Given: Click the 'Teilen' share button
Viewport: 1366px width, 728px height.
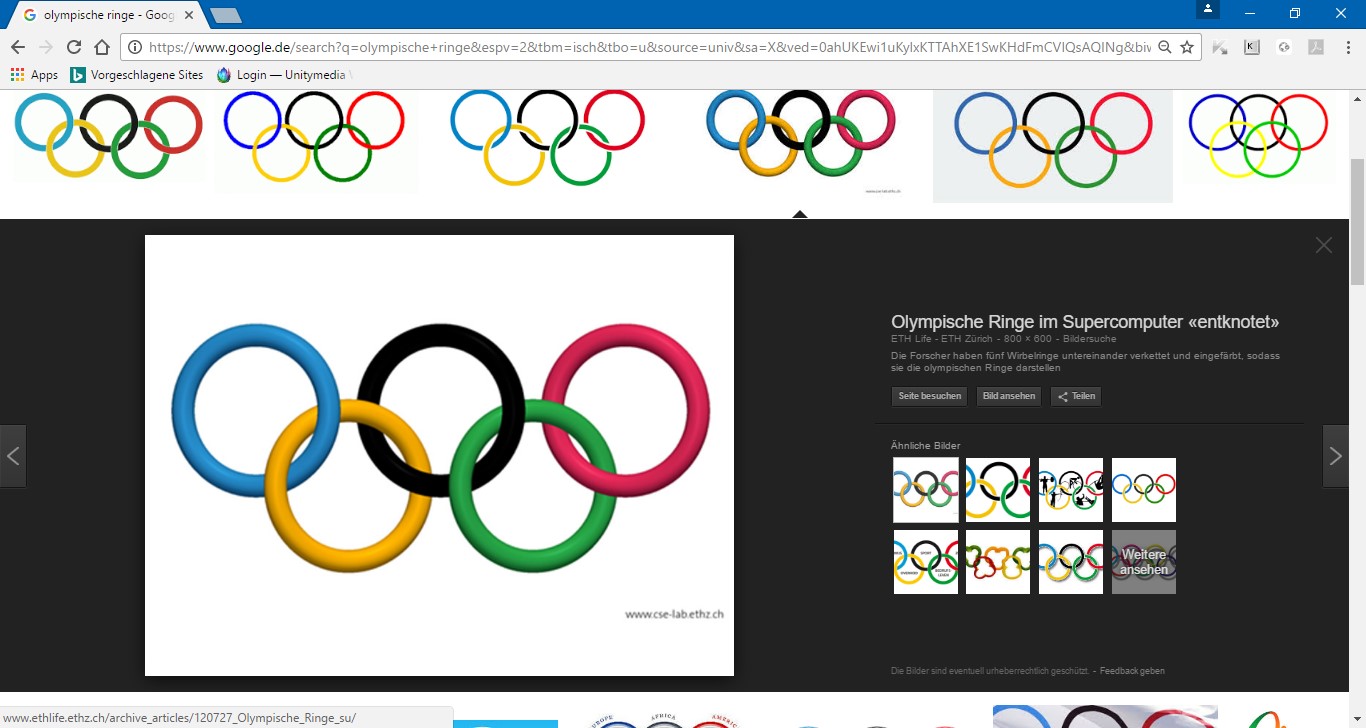Looking at the screenshot, I should click(1076, 396).
